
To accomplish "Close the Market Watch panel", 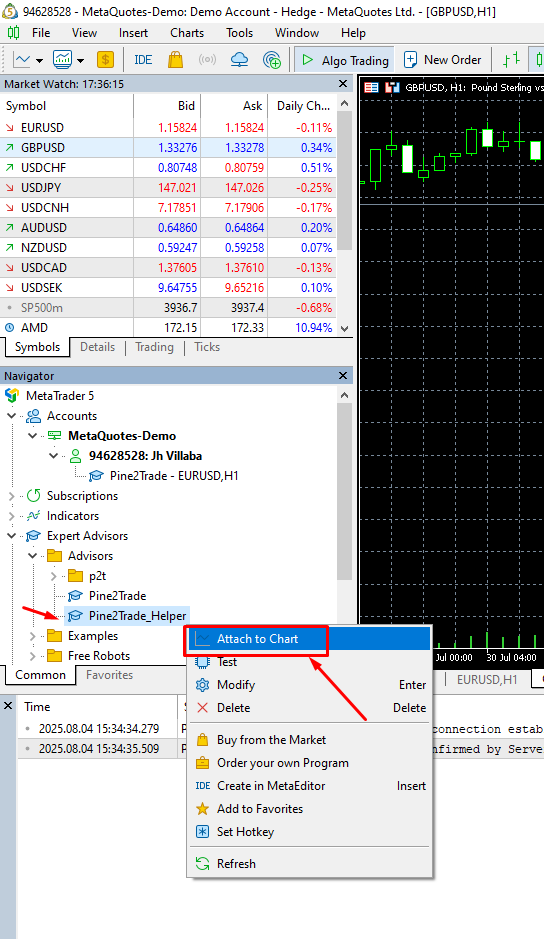I will click(x=343, y=84).
